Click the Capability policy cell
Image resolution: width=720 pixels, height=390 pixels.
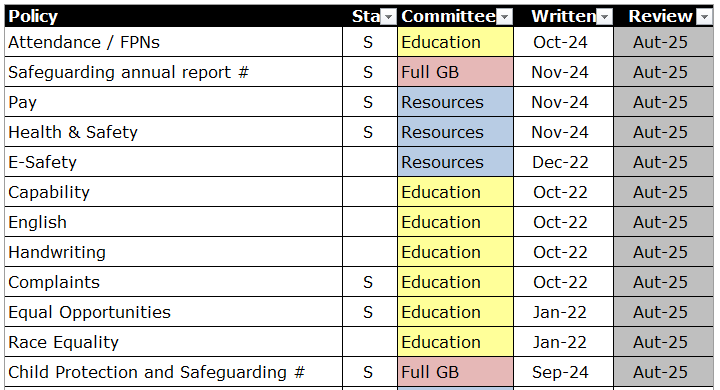coord(174,192)
